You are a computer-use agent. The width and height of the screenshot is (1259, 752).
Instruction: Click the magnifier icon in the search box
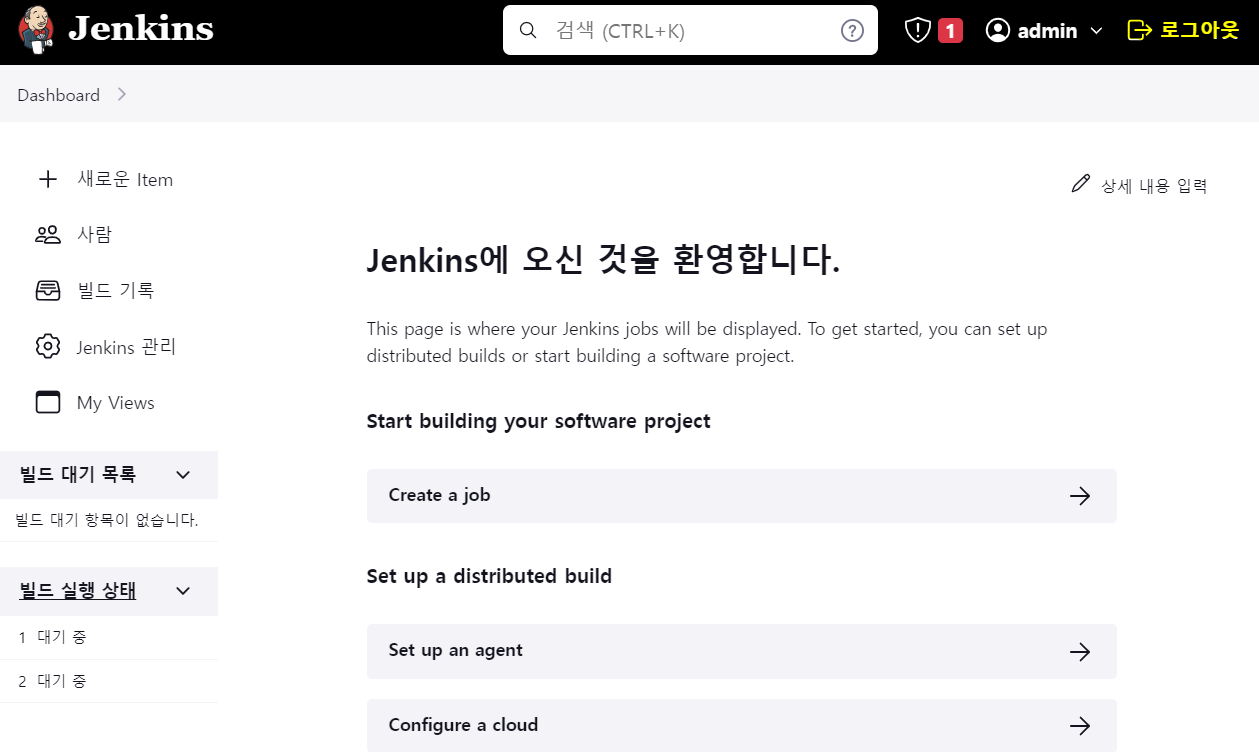tap(528, 30)
